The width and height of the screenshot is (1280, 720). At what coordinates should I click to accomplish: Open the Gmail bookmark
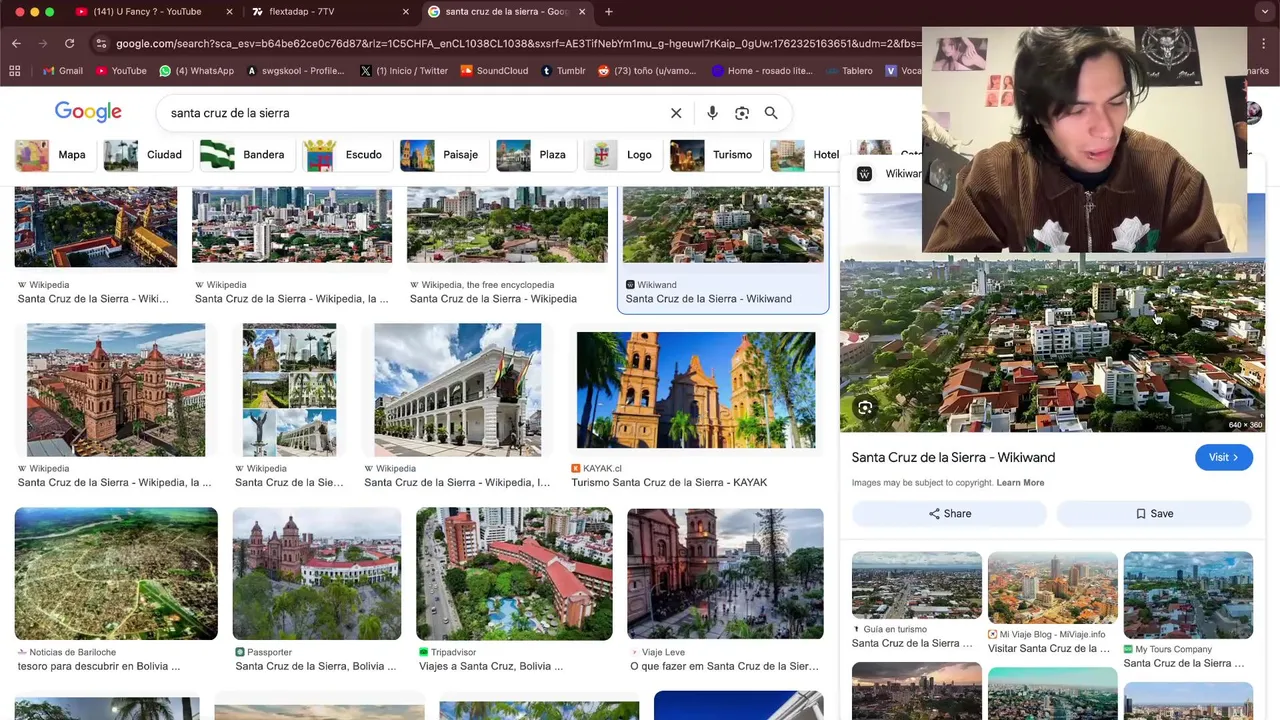click(x=62, y=71)
